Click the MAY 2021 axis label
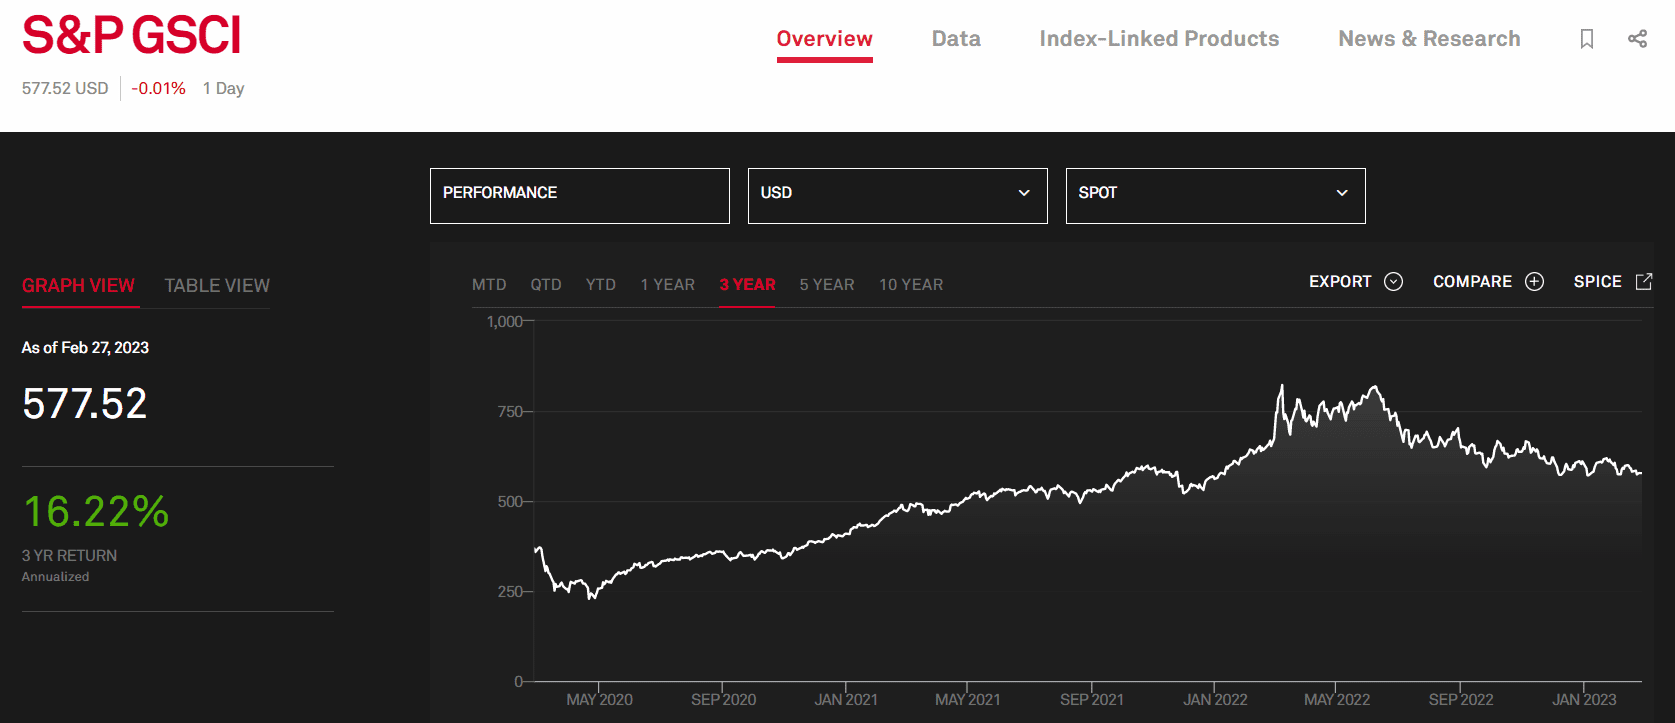Viewport: 1675px width, 723px height. point(967,700)
